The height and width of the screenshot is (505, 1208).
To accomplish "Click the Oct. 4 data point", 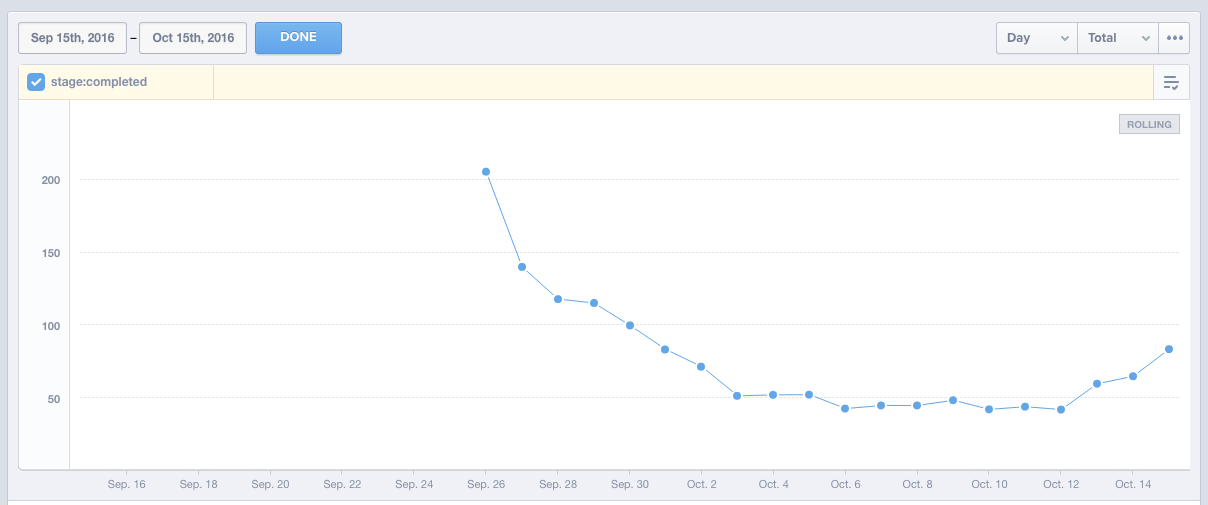I will (x=773, y=395).
